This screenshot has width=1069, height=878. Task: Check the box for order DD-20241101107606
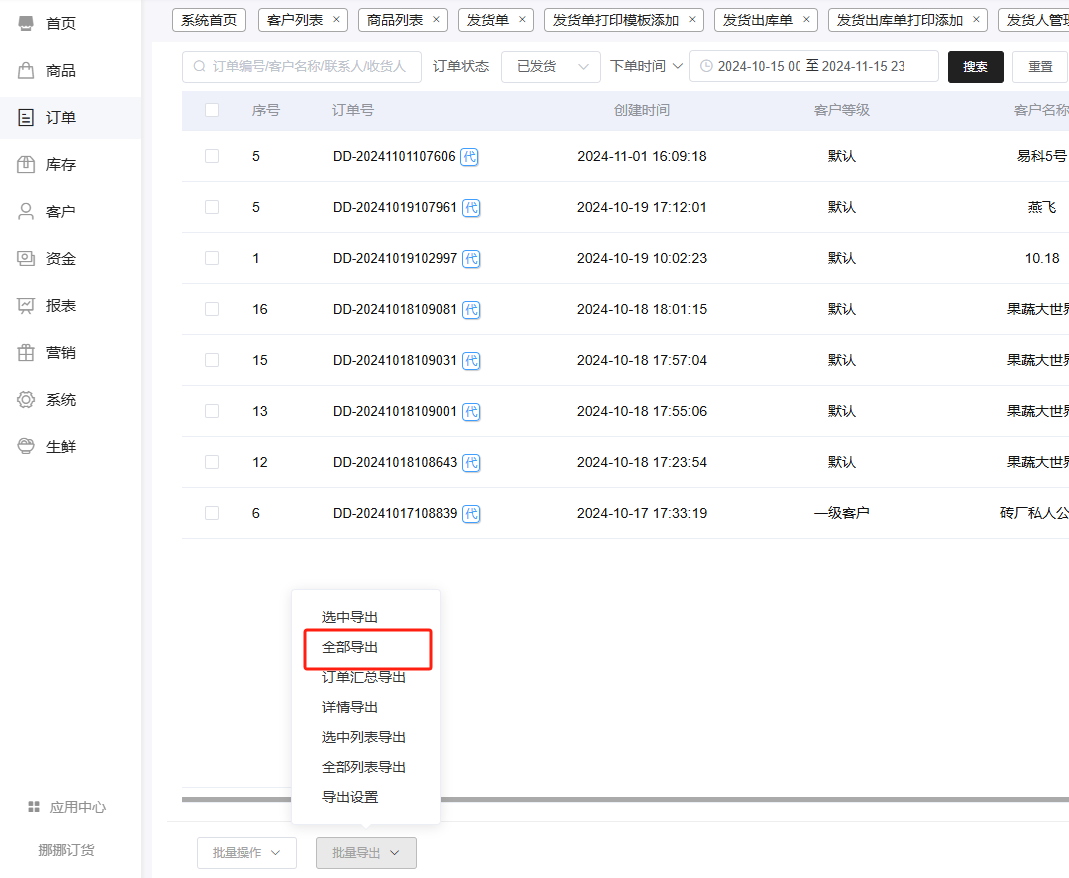[x=212, y=156]
